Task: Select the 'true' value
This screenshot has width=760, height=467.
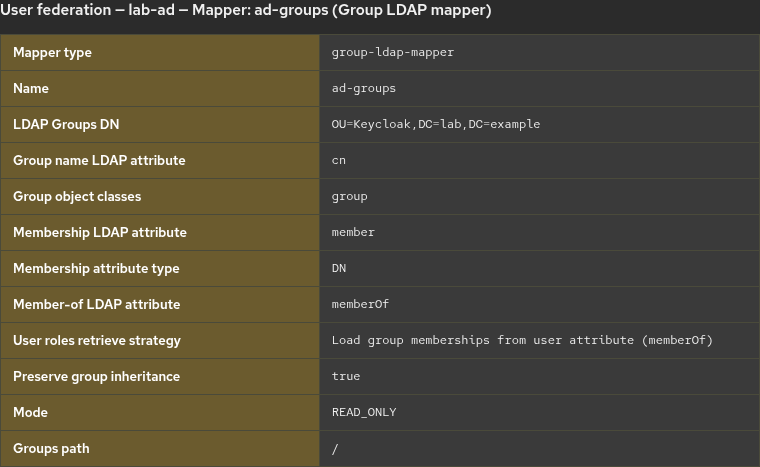Action: click(x=346, y=376)
